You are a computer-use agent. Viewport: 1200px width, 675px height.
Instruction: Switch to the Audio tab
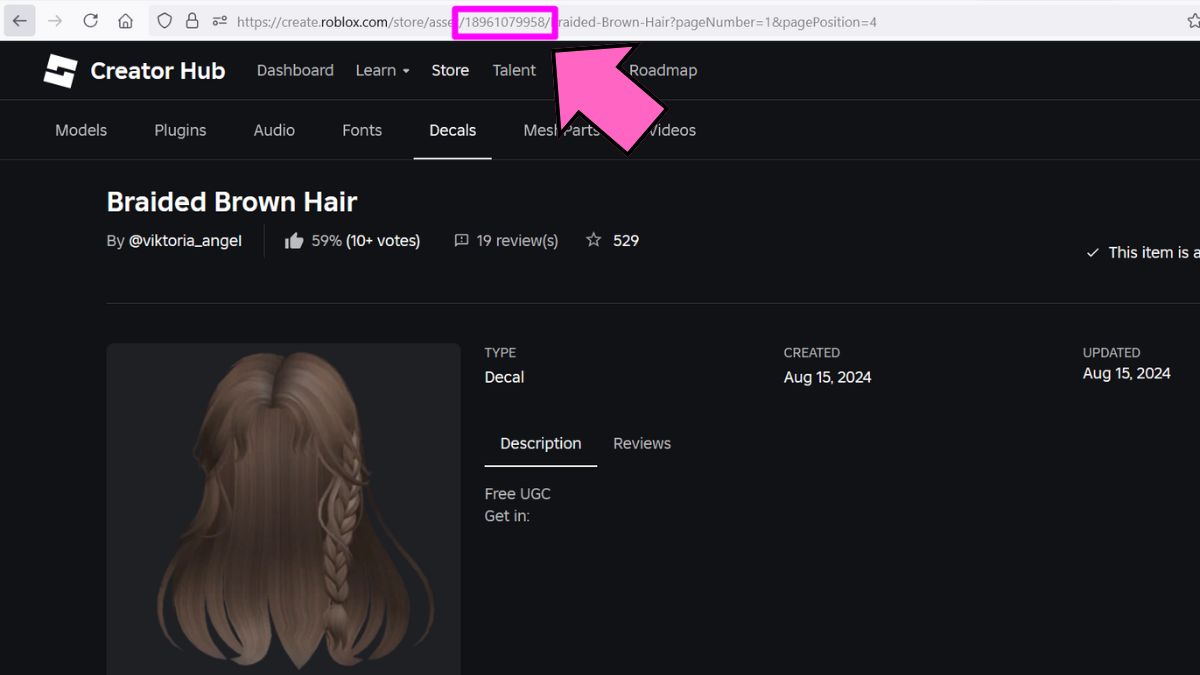pos(274,130)
